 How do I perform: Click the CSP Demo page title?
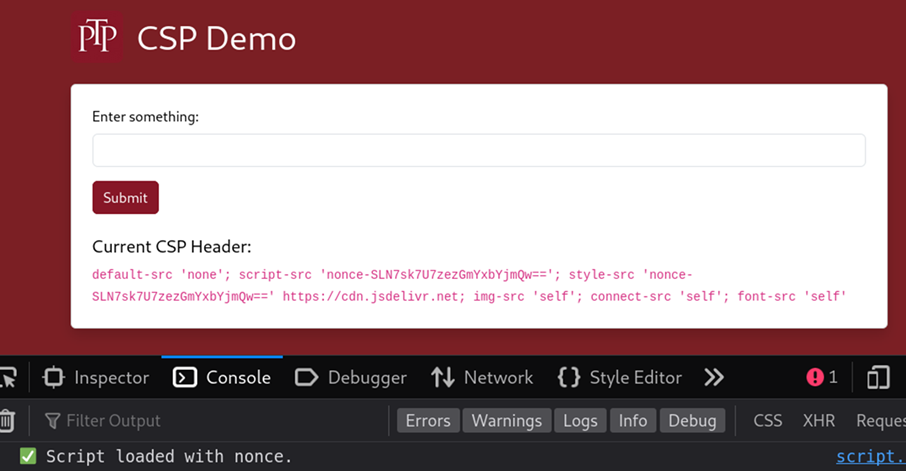pos(216,39)
